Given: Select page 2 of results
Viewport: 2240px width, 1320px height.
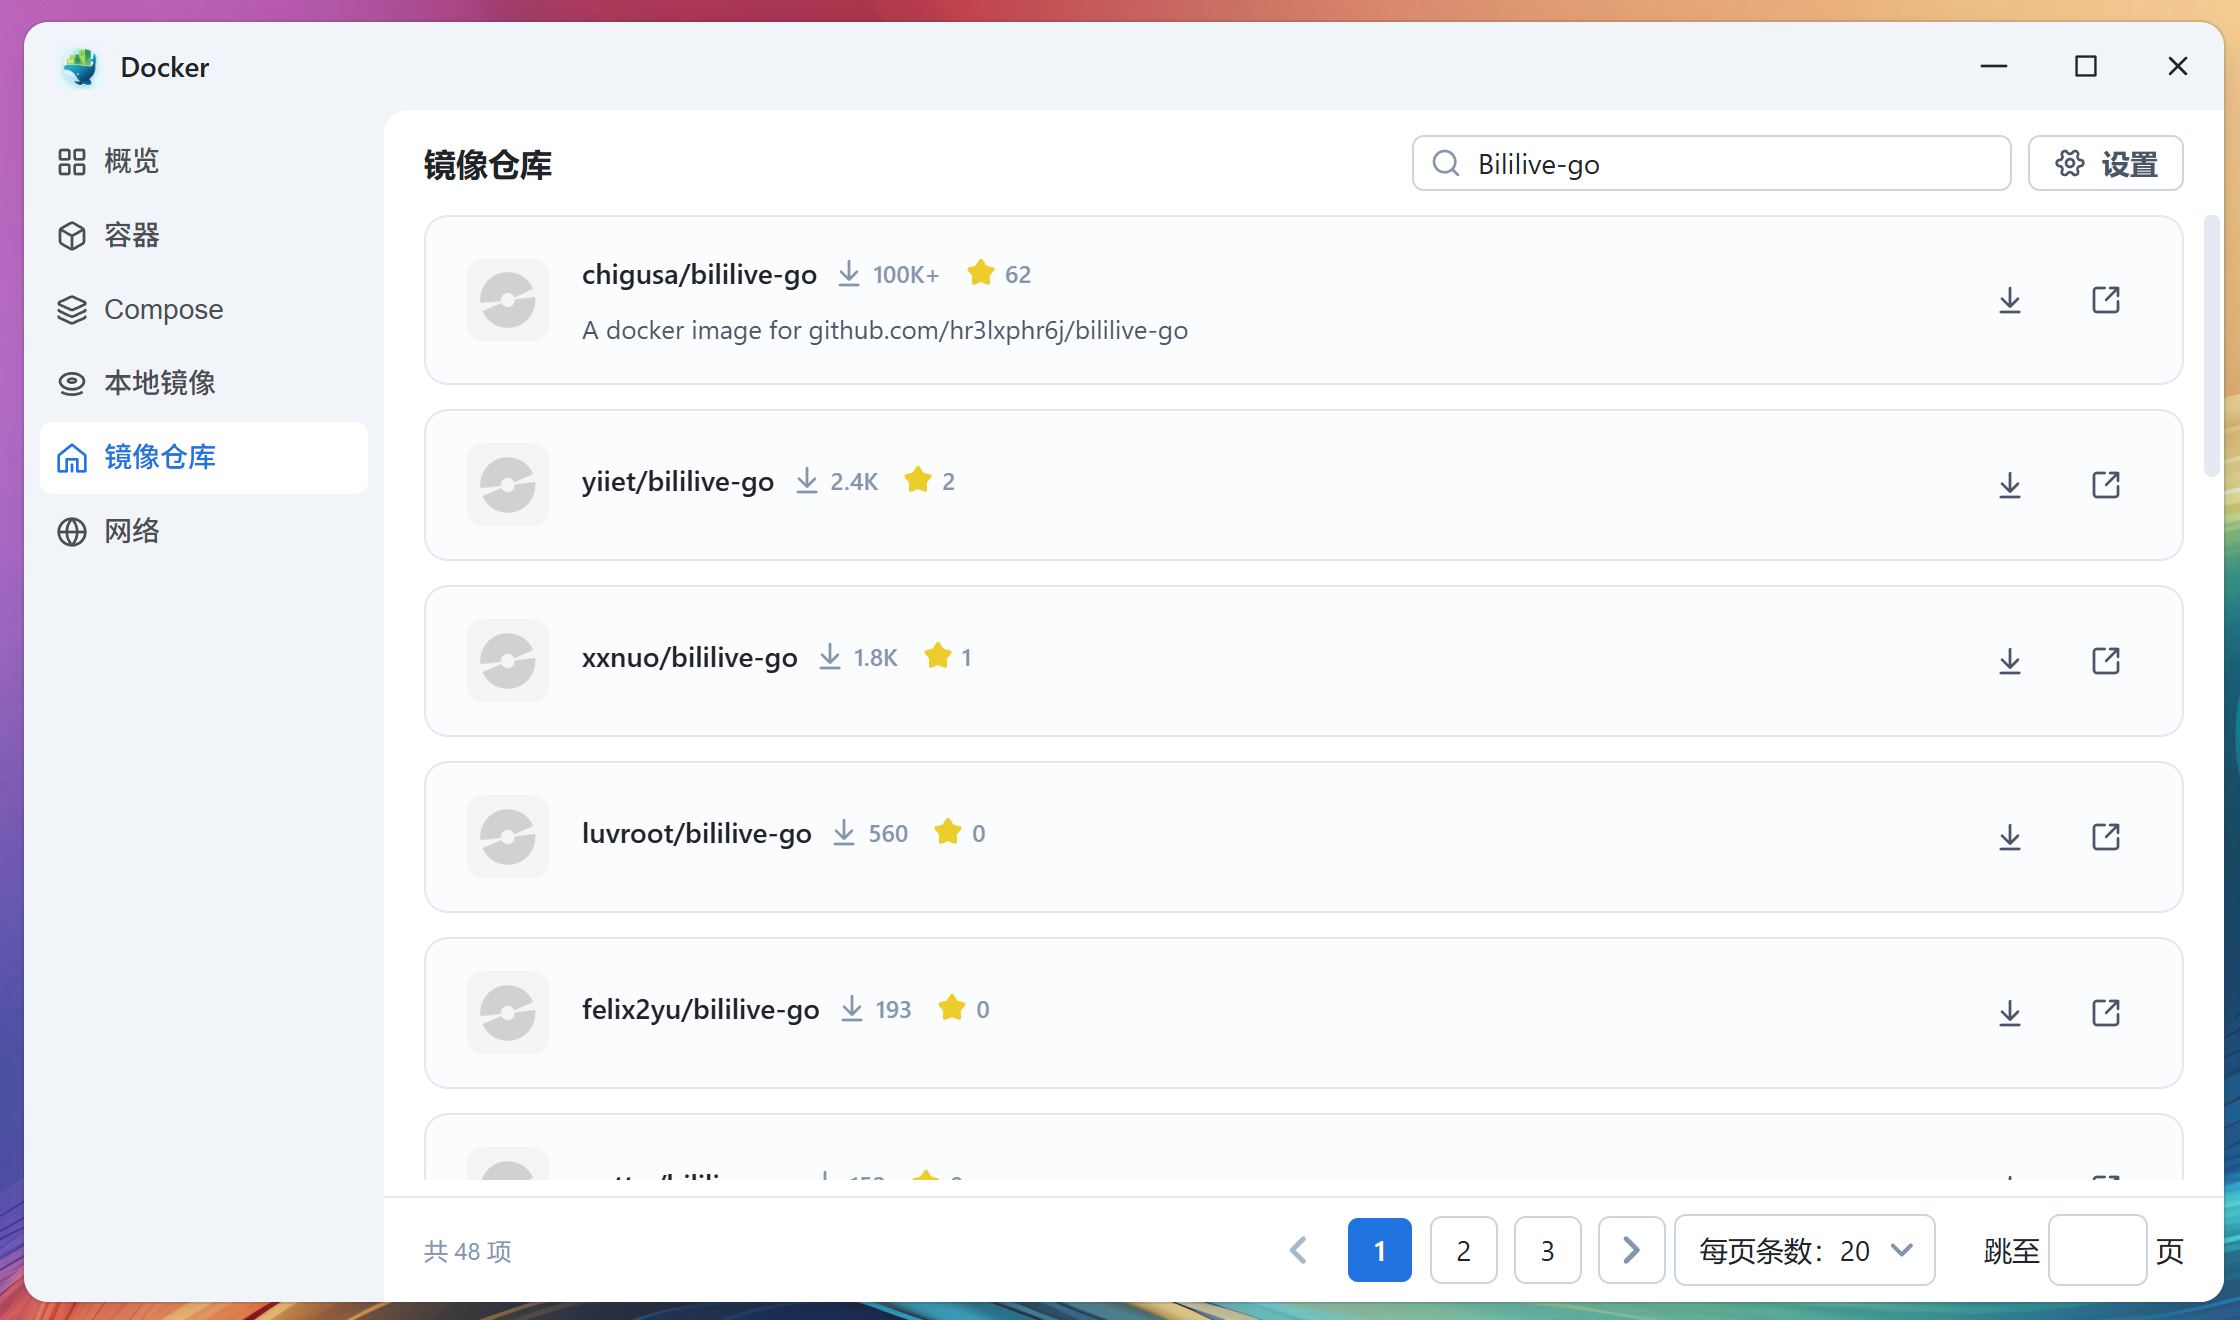Looking at the screenshot, I should point(1463,1250).
